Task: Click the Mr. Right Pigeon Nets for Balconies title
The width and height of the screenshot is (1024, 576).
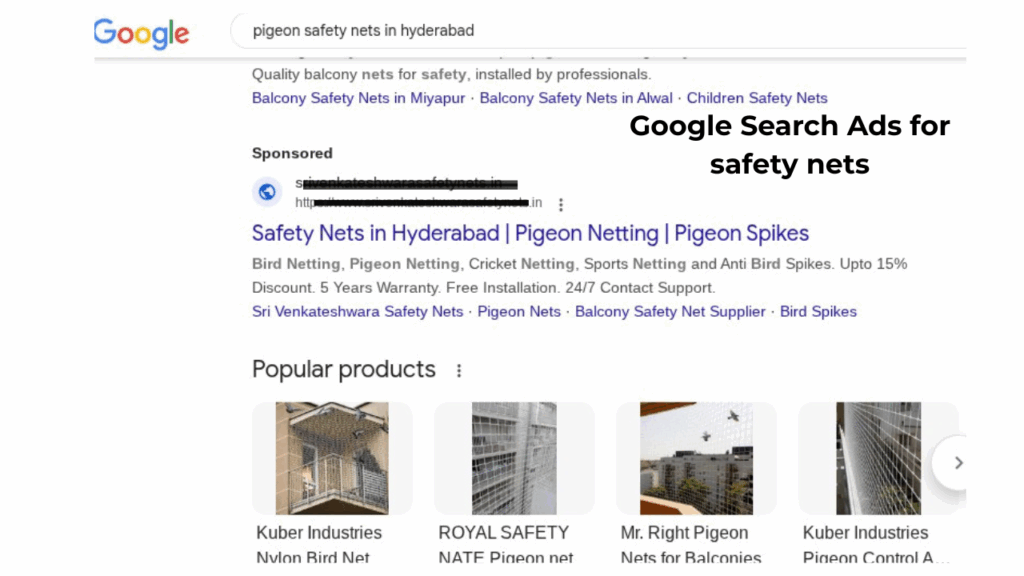Action: point(690,545)
